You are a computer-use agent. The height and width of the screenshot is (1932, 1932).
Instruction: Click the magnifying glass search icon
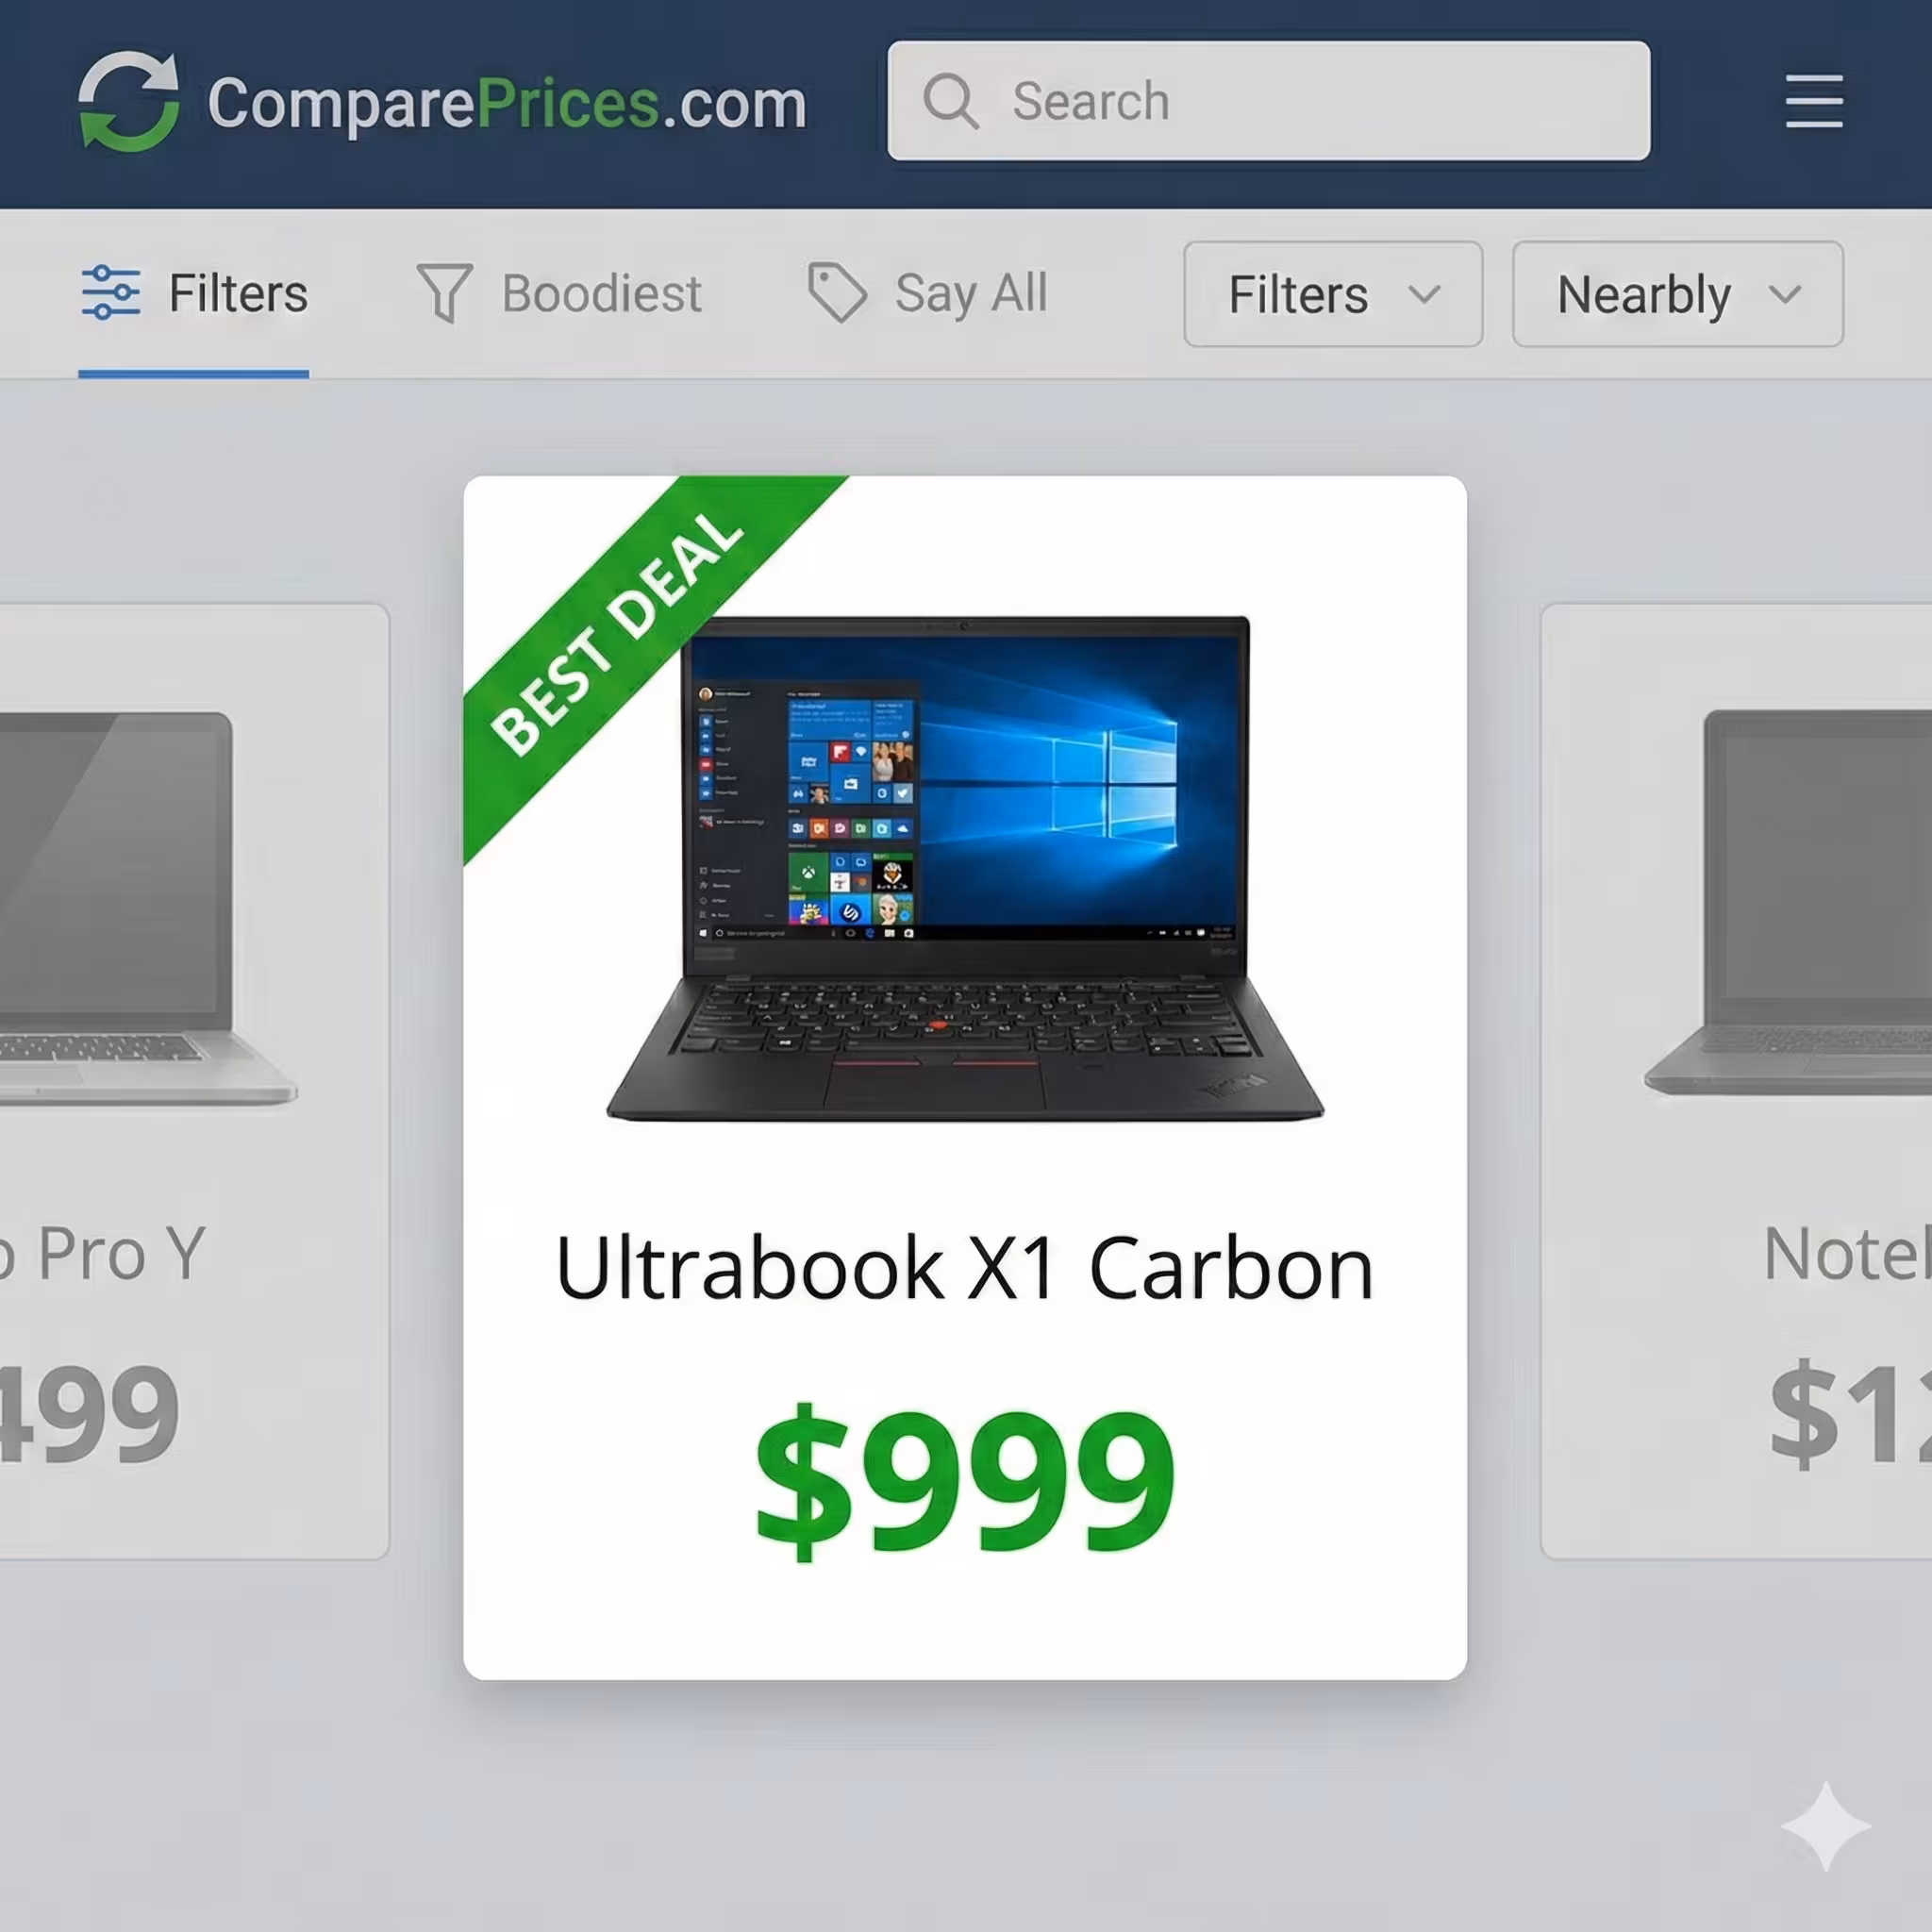click(x=949, y=101)
